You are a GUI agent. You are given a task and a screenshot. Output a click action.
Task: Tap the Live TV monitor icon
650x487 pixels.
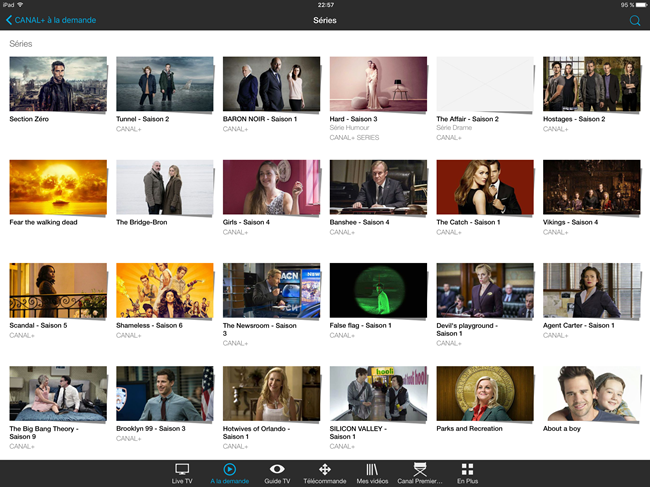[x=182, y=469]
